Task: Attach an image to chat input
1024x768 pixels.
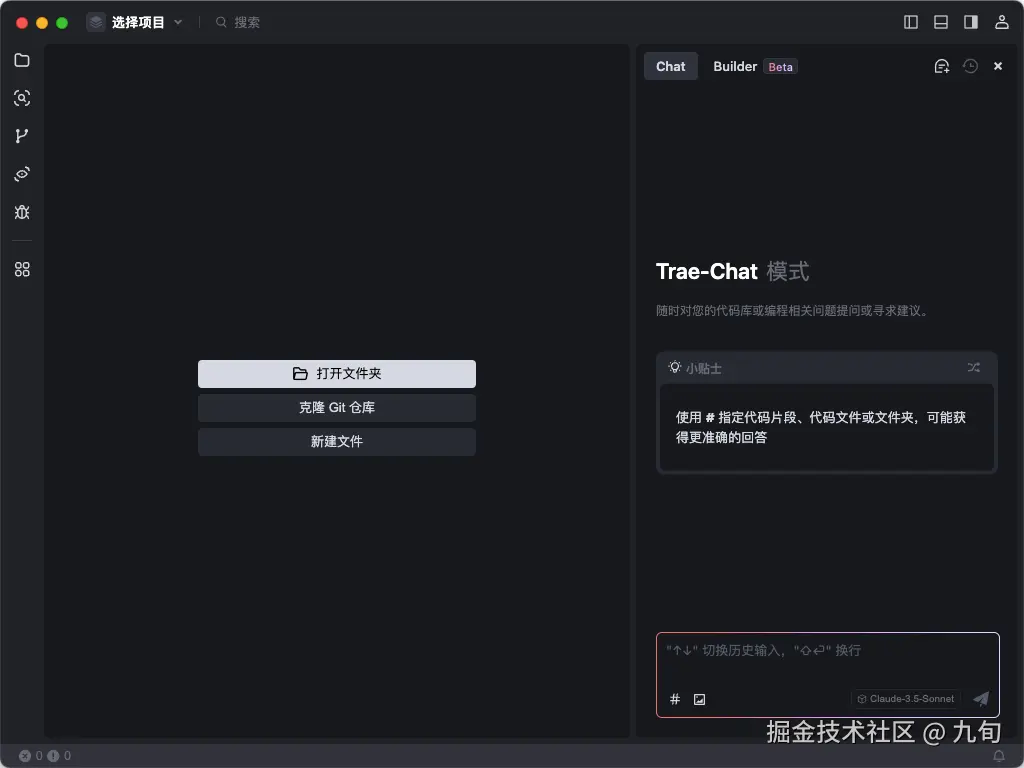Action: 699,699
